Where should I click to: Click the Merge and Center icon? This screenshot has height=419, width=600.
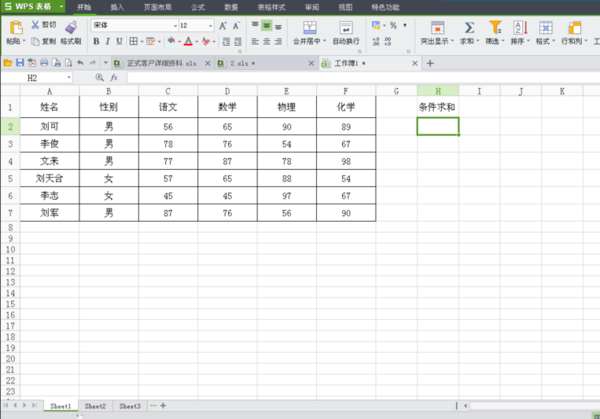tap(310, 28)
